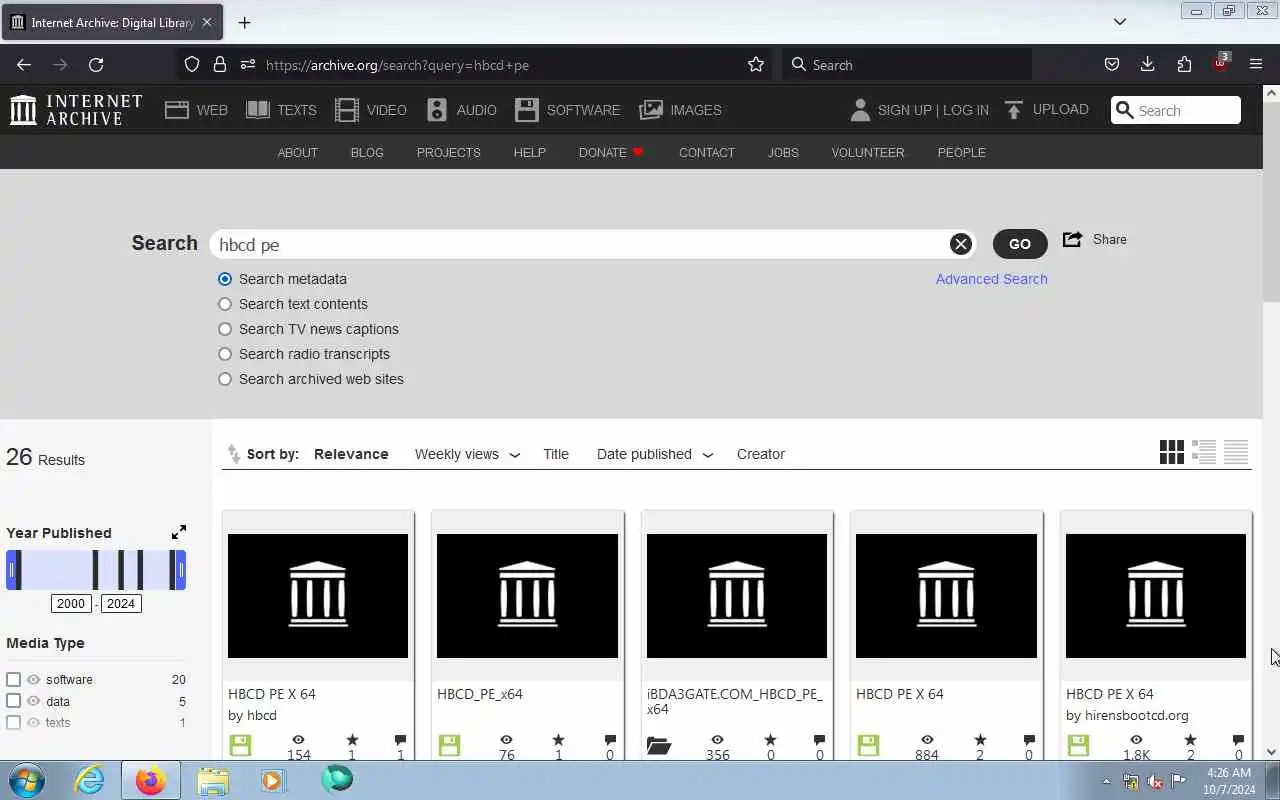
Task: Expand the Year Published histogram icon
Action: [x=179, y=532]
